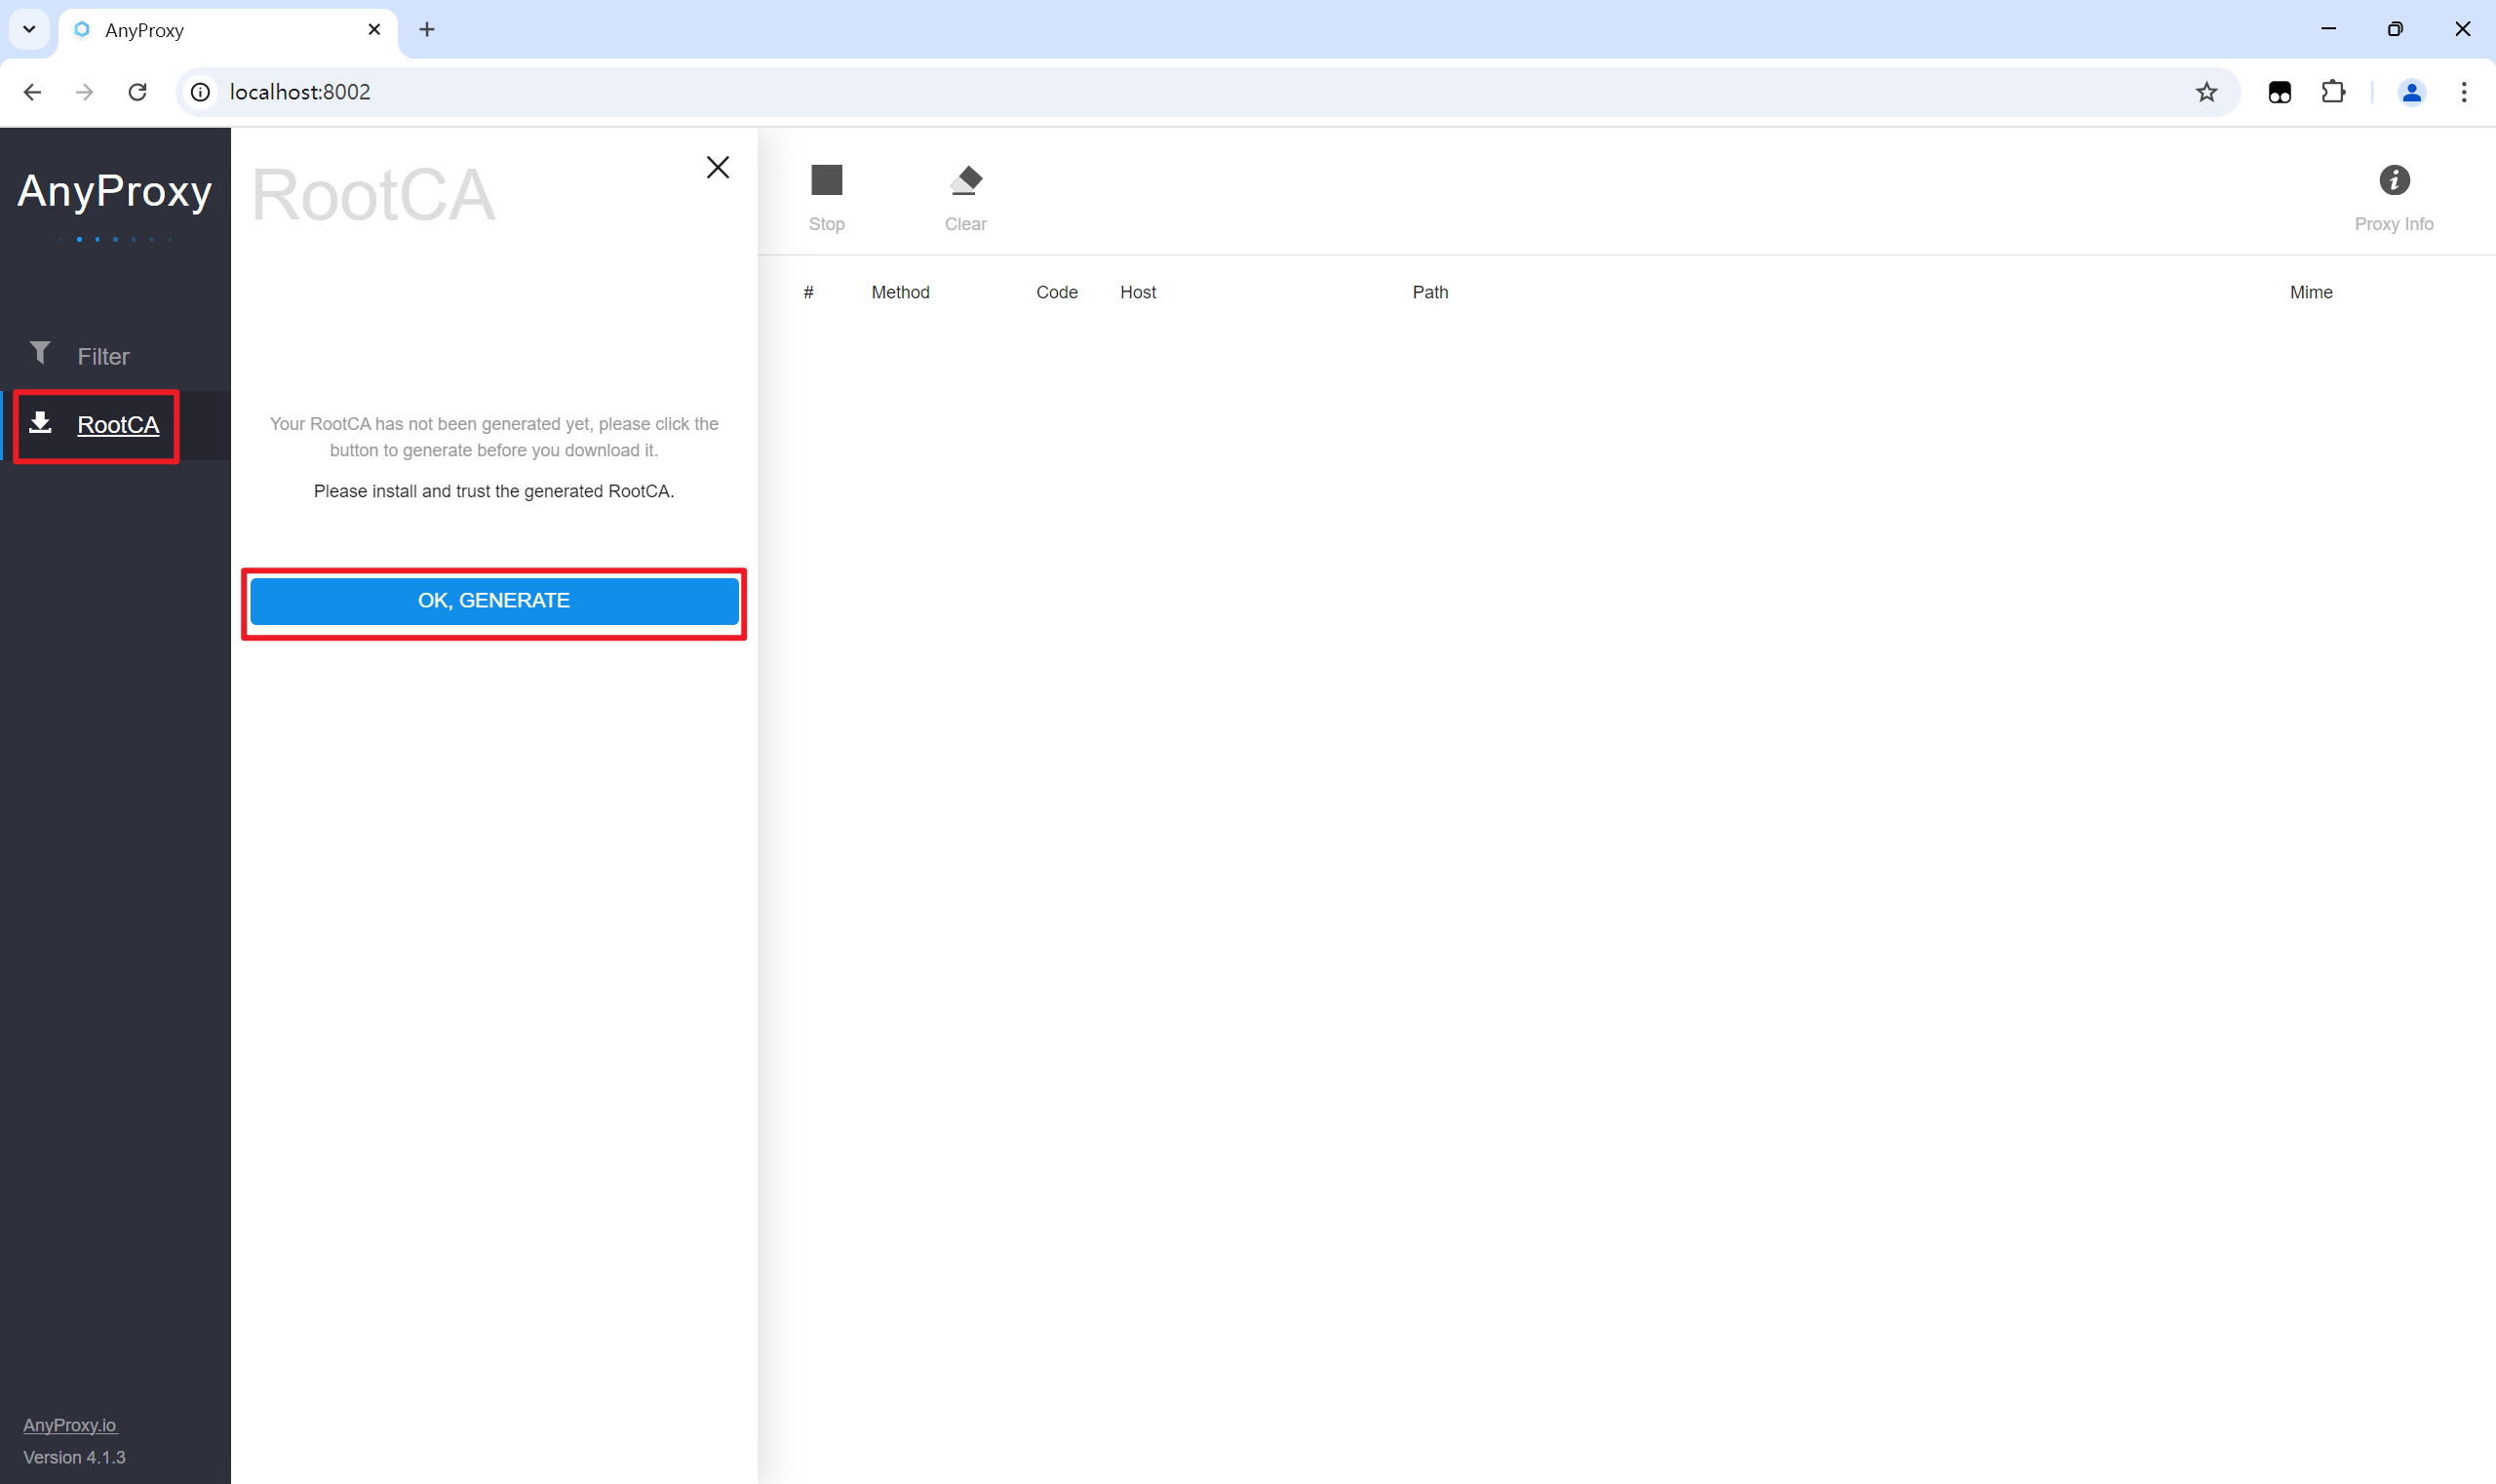Click the Code column header
Screen dimensions: 2496x1484
point(1056,292)
